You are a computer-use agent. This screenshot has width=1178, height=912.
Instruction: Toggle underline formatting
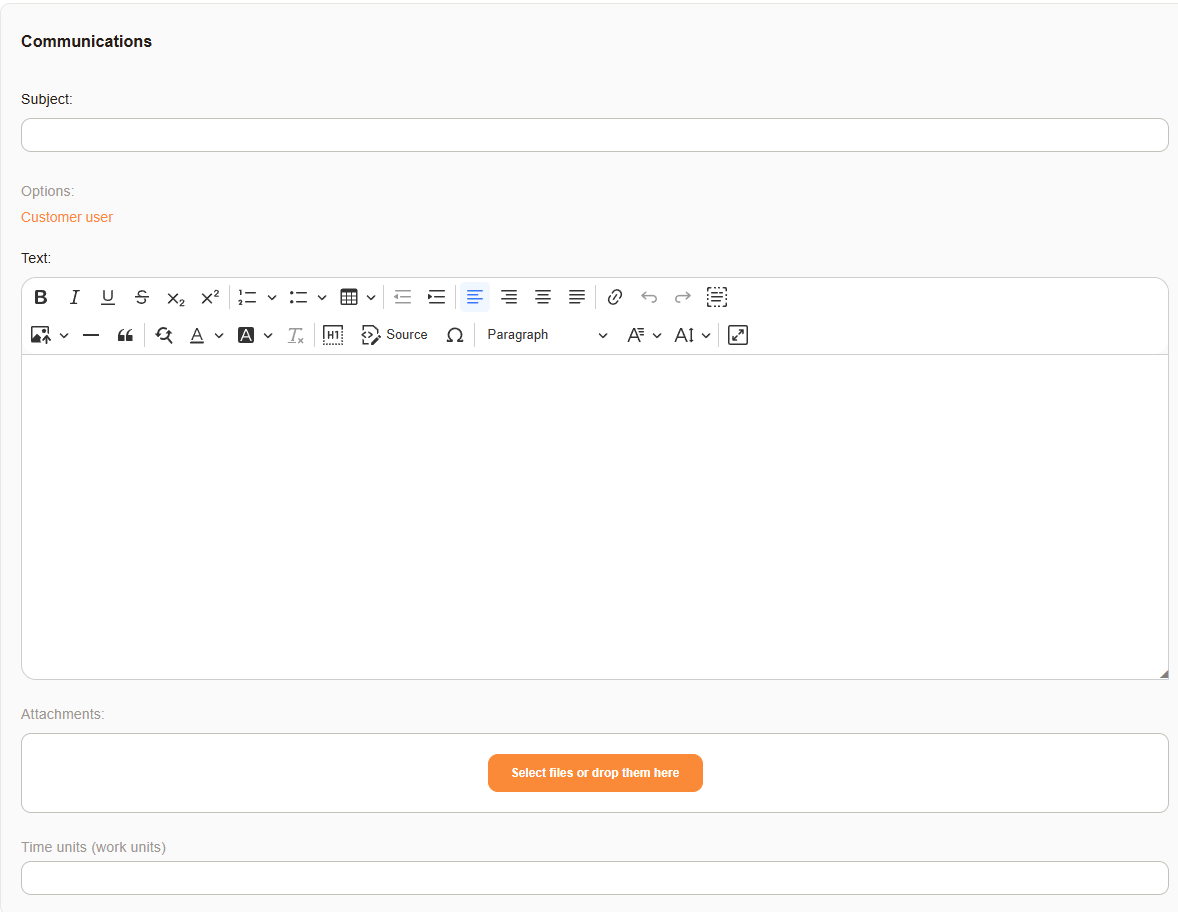coord(108,297)
